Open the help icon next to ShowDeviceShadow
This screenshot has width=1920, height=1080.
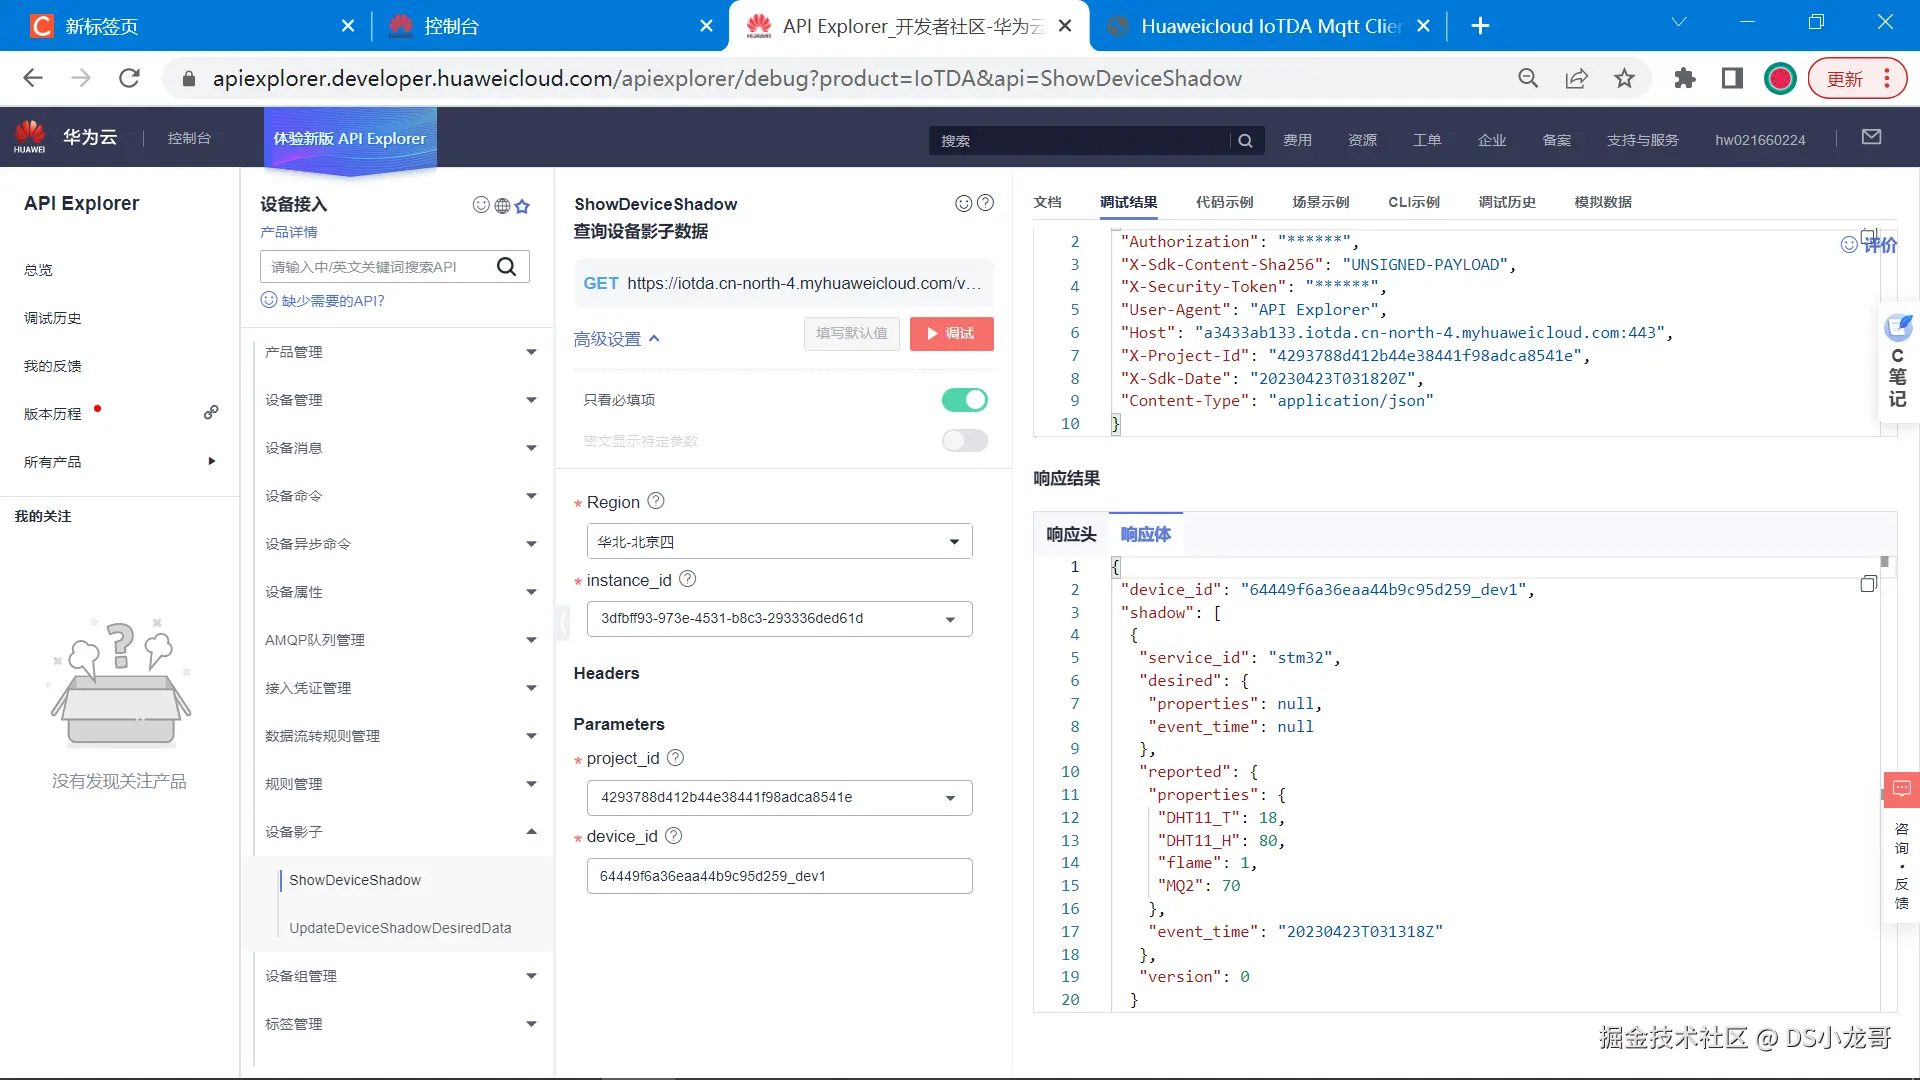click(x=985, y=203)
